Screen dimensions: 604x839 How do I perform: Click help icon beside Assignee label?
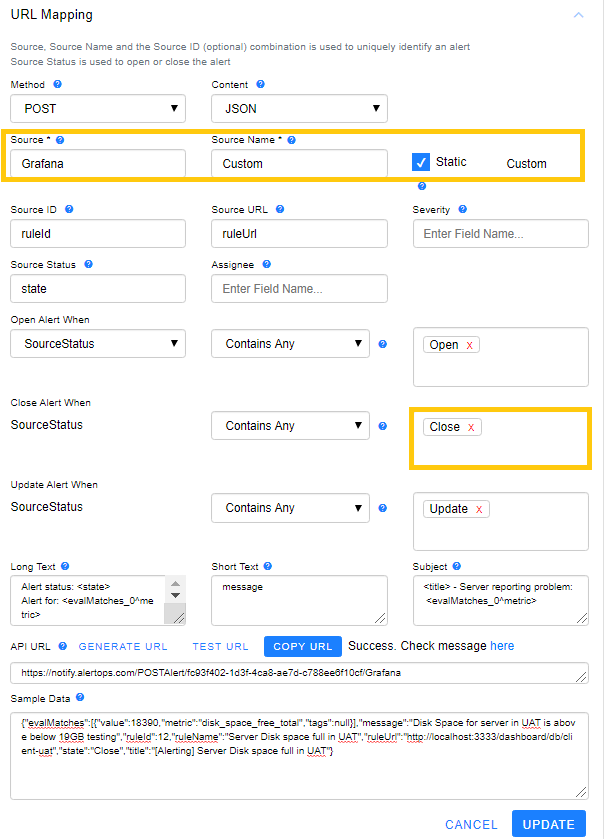(x=267, y=265)
